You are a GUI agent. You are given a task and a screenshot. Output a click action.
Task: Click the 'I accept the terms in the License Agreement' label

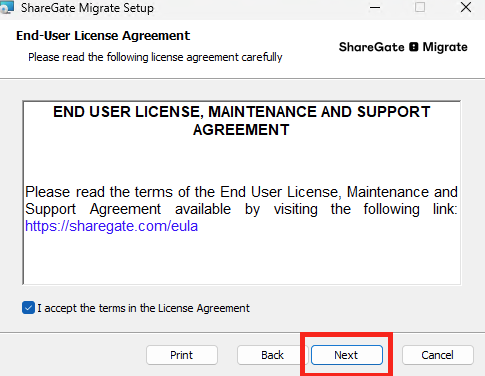[x=143, y=308]
